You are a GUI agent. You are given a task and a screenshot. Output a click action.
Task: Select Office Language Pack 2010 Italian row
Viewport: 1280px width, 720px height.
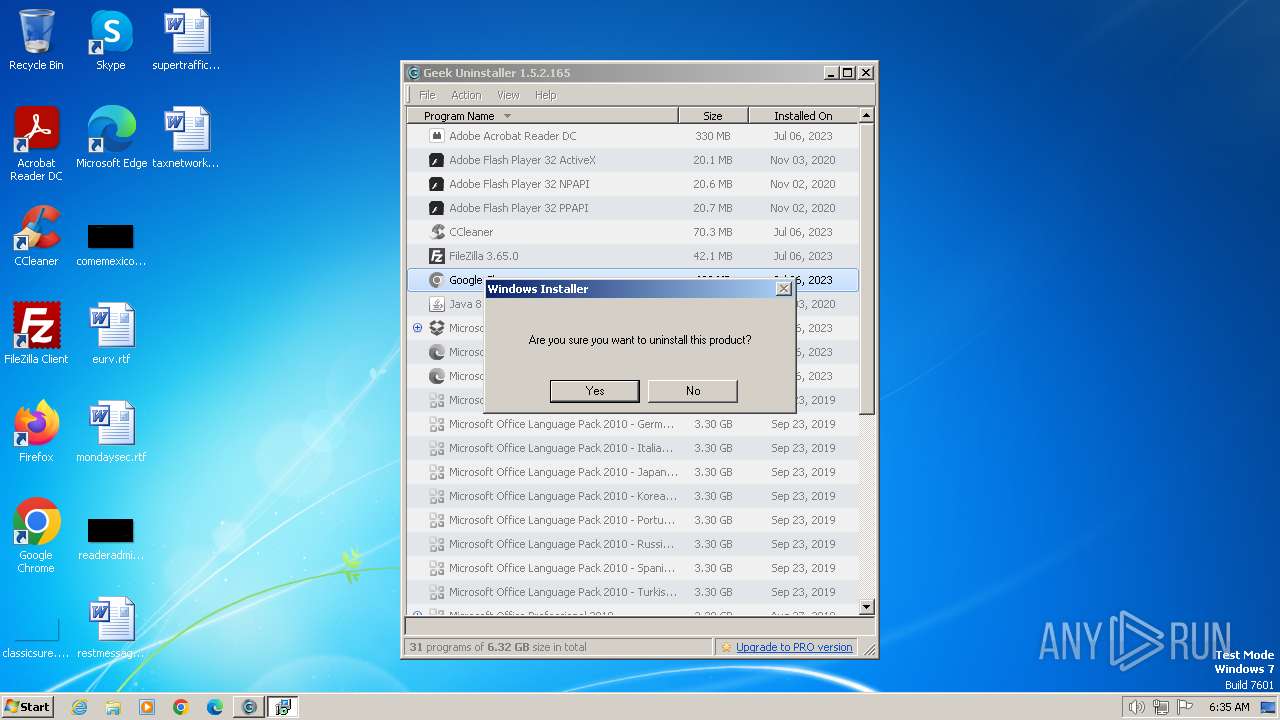[632, 448]
